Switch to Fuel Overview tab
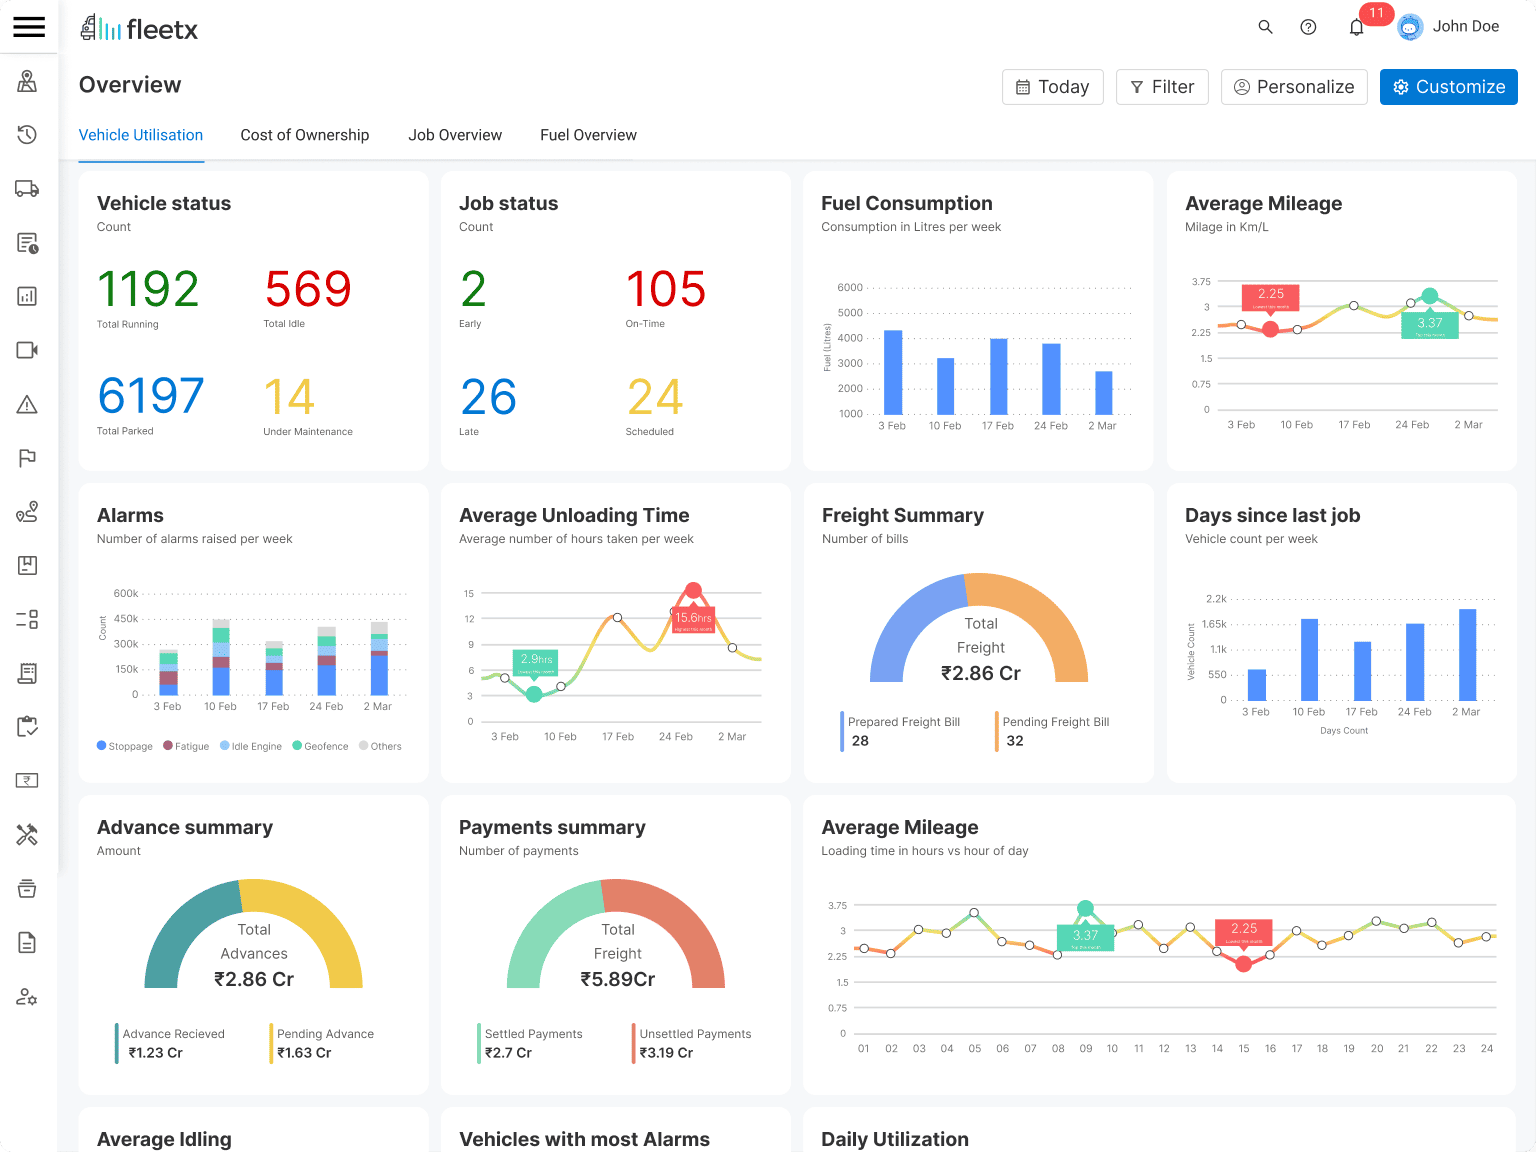Viewport: 1536px width, 1152px height. (x=588, y=135)
